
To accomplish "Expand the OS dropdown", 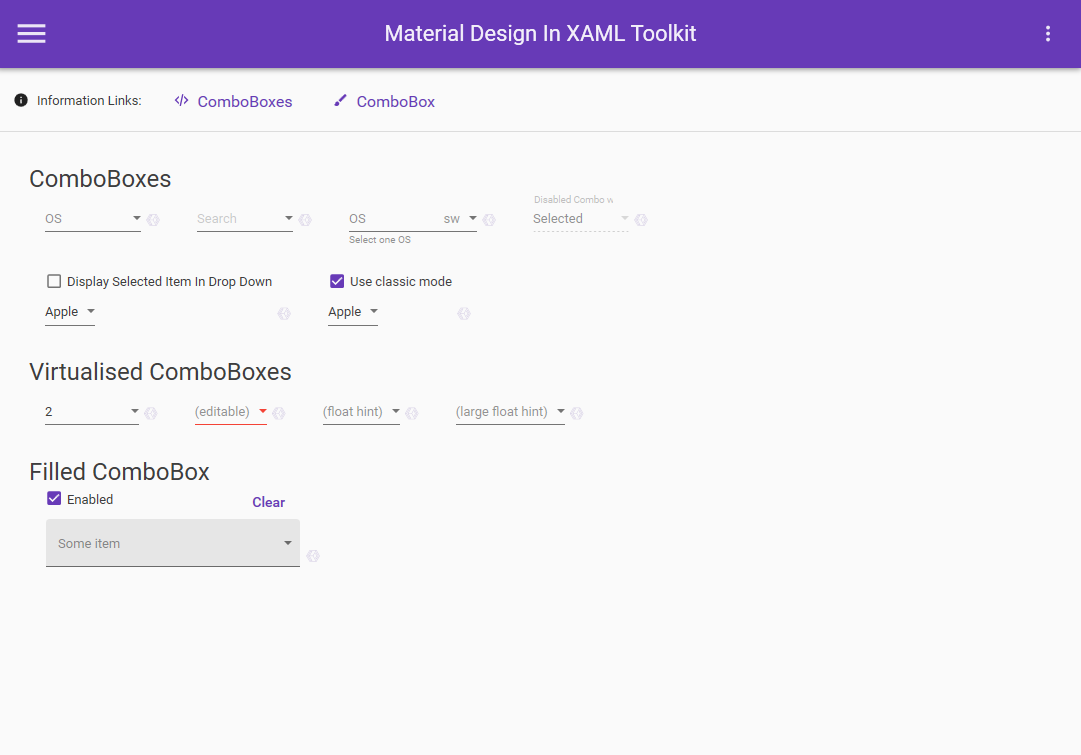I will (x=135, y=218).
